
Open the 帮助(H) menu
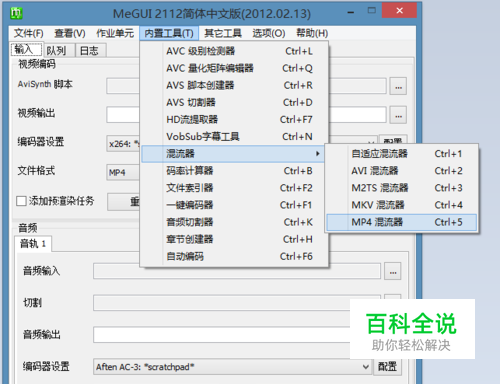click(312, 33)
